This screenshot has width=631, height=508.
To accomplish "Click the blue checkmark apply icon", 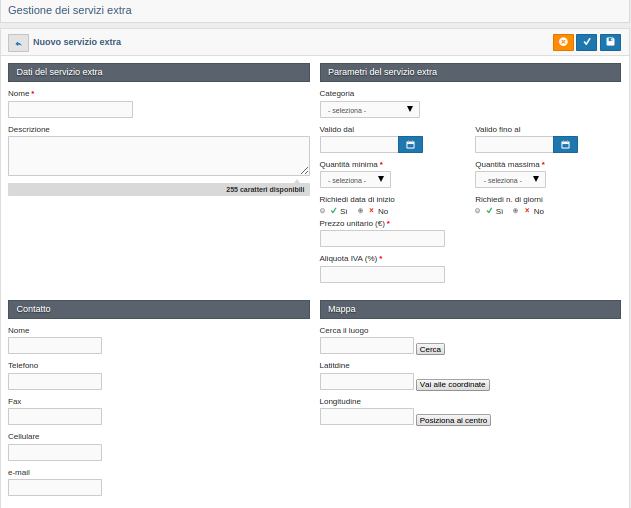I will click(x=587, y=42).
